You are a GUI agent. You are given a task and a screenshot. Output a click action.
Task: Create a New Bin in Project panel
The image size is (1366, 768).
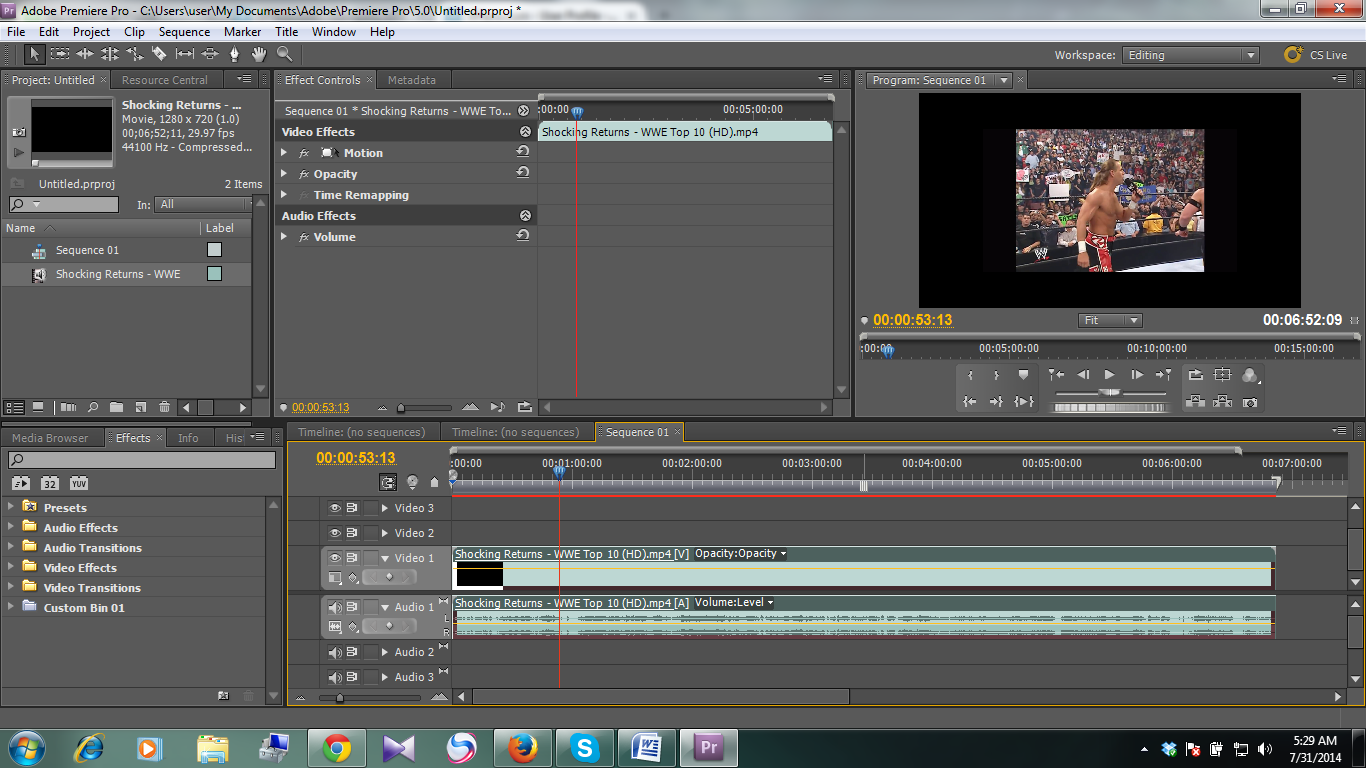[116, 407]
